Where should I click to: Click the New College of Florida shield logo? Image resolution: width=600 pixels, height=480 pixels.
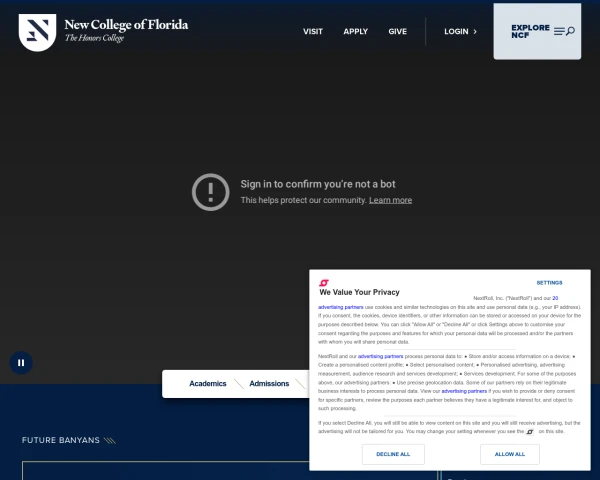point(38,32)
